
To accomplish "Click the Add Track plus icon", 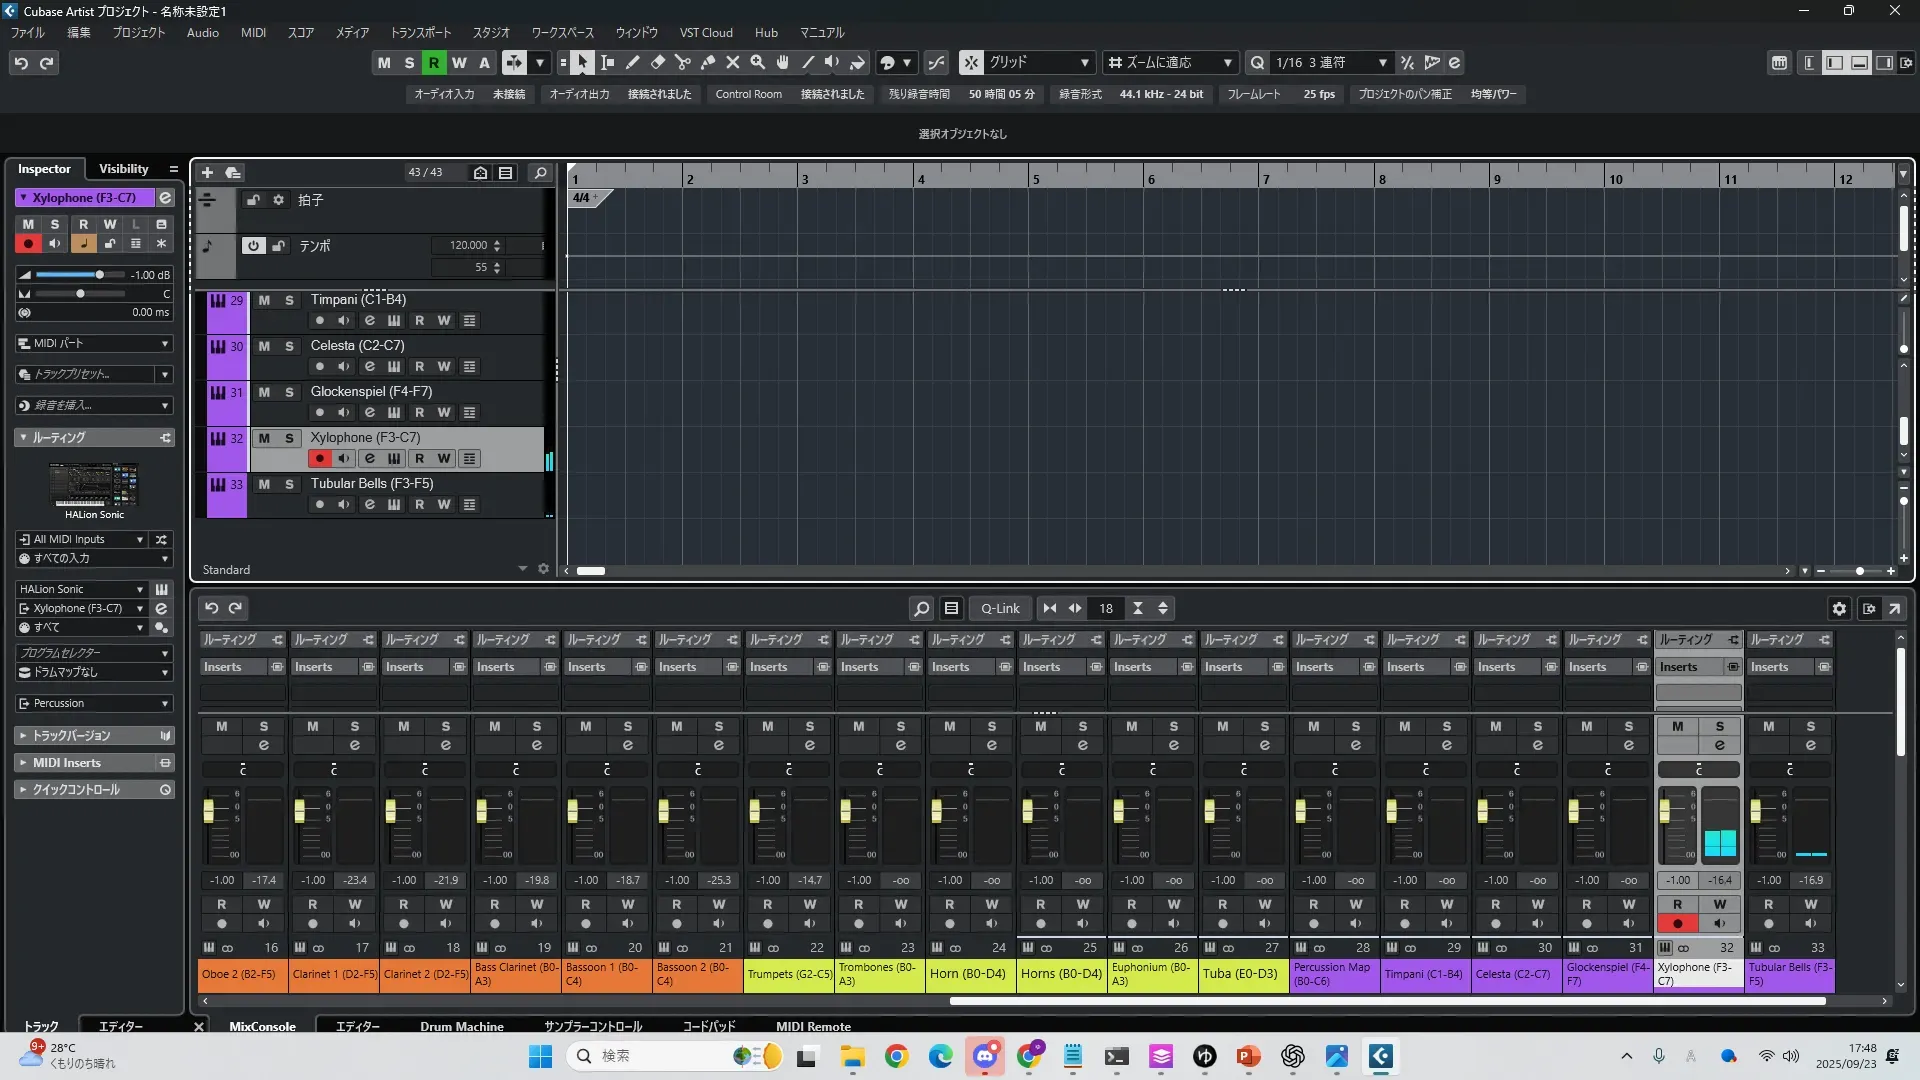I will point(208,172).
